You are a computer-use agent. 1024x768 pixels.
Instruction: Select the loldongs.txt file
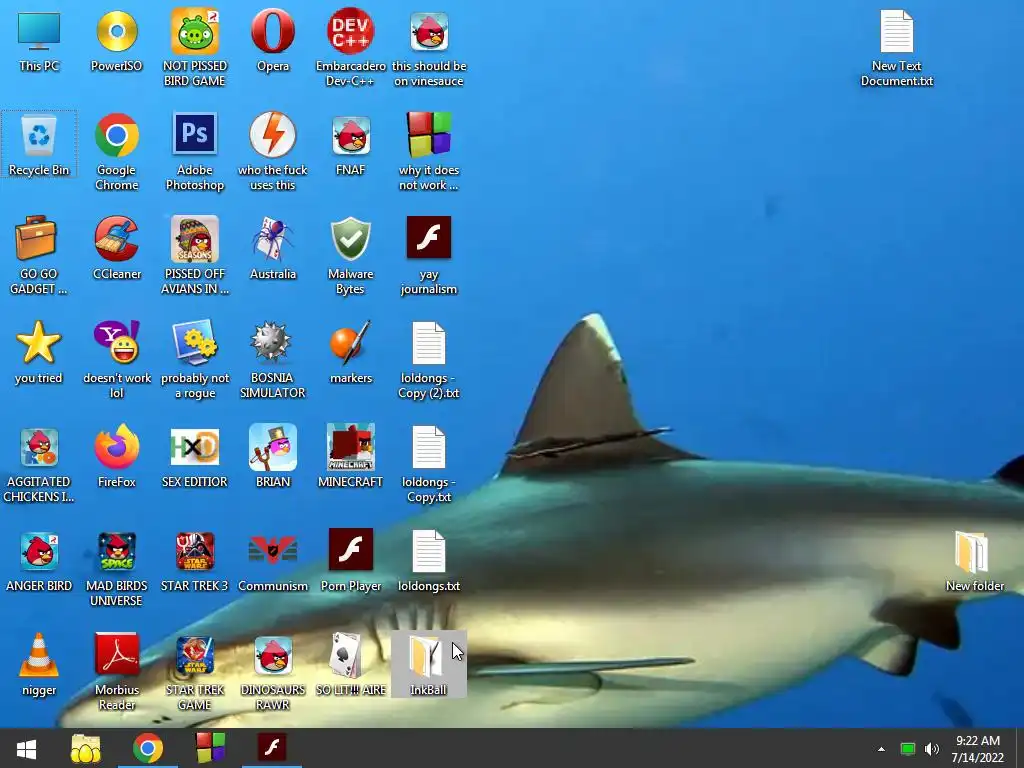[x=429, y=561]
